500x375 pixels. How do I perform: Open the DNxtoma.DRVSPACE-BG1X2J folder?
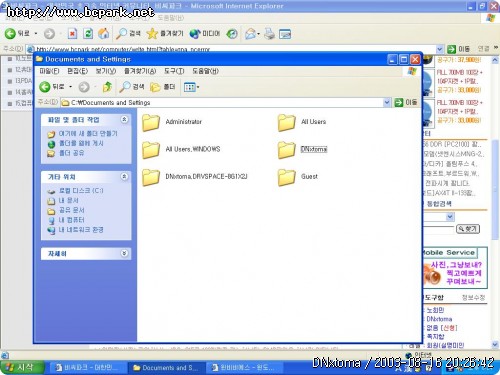pos(195,177)
